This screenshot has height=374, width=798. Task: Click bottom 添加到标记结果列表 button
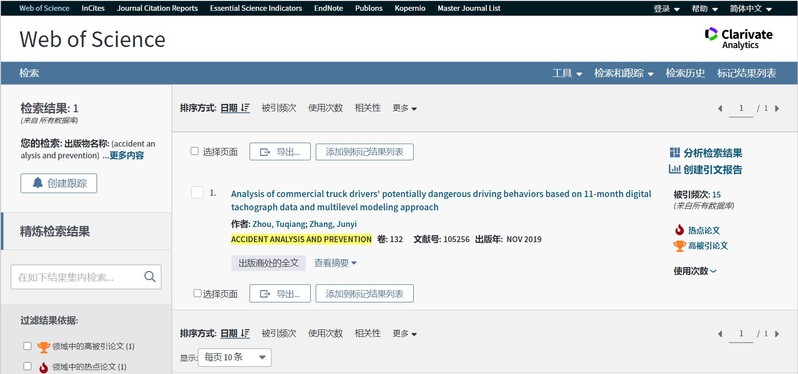[x=364, y=294]
